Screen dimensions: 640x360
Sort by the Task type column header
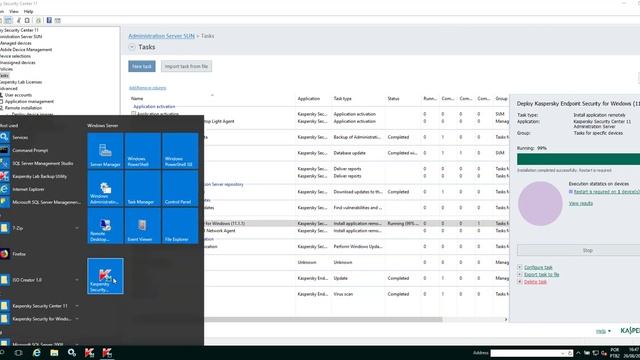pos(342,99)
